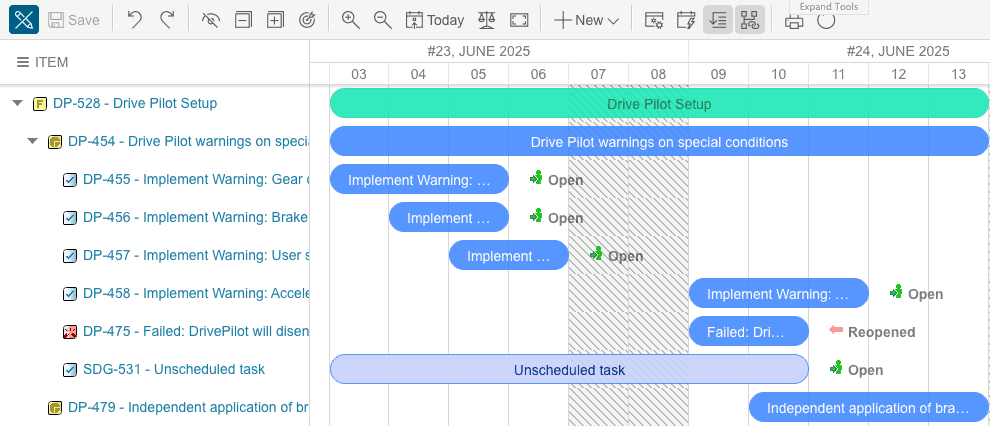
Task: Print the Gantt chart
Action: (x=794, y=21)
